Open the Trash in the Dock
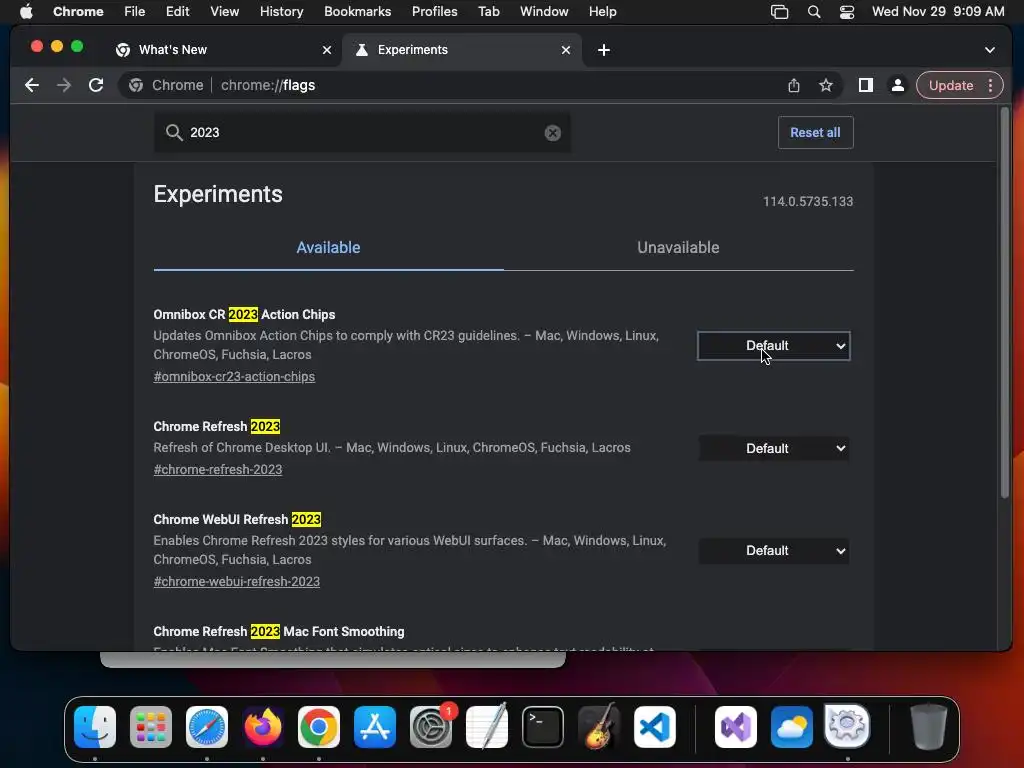The image size is (1024, 768). (x=928, y=726)
